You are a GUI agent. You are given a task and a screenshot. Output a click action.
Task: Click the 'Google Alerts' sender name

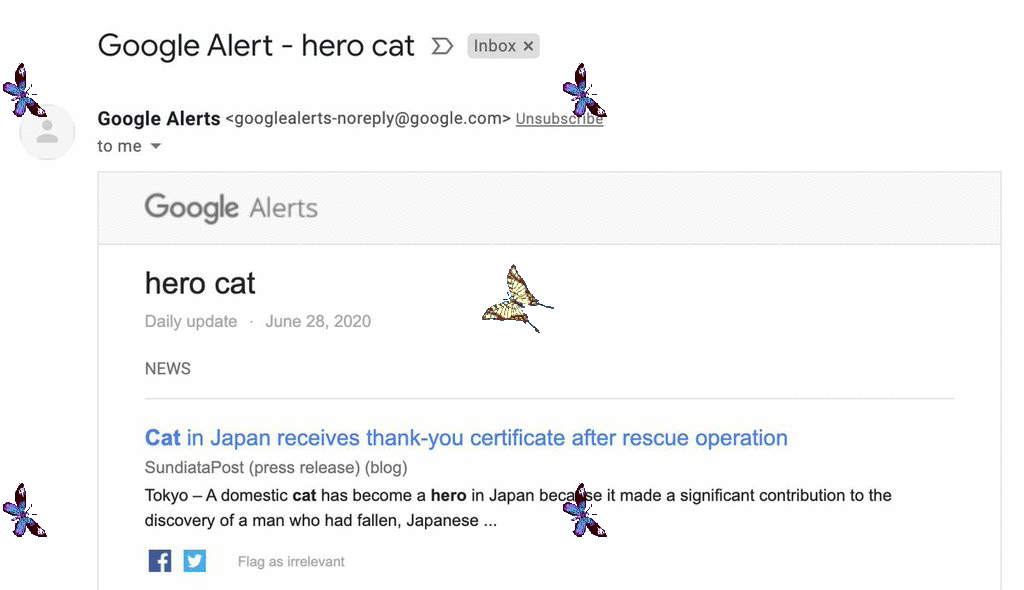(159, 119)
